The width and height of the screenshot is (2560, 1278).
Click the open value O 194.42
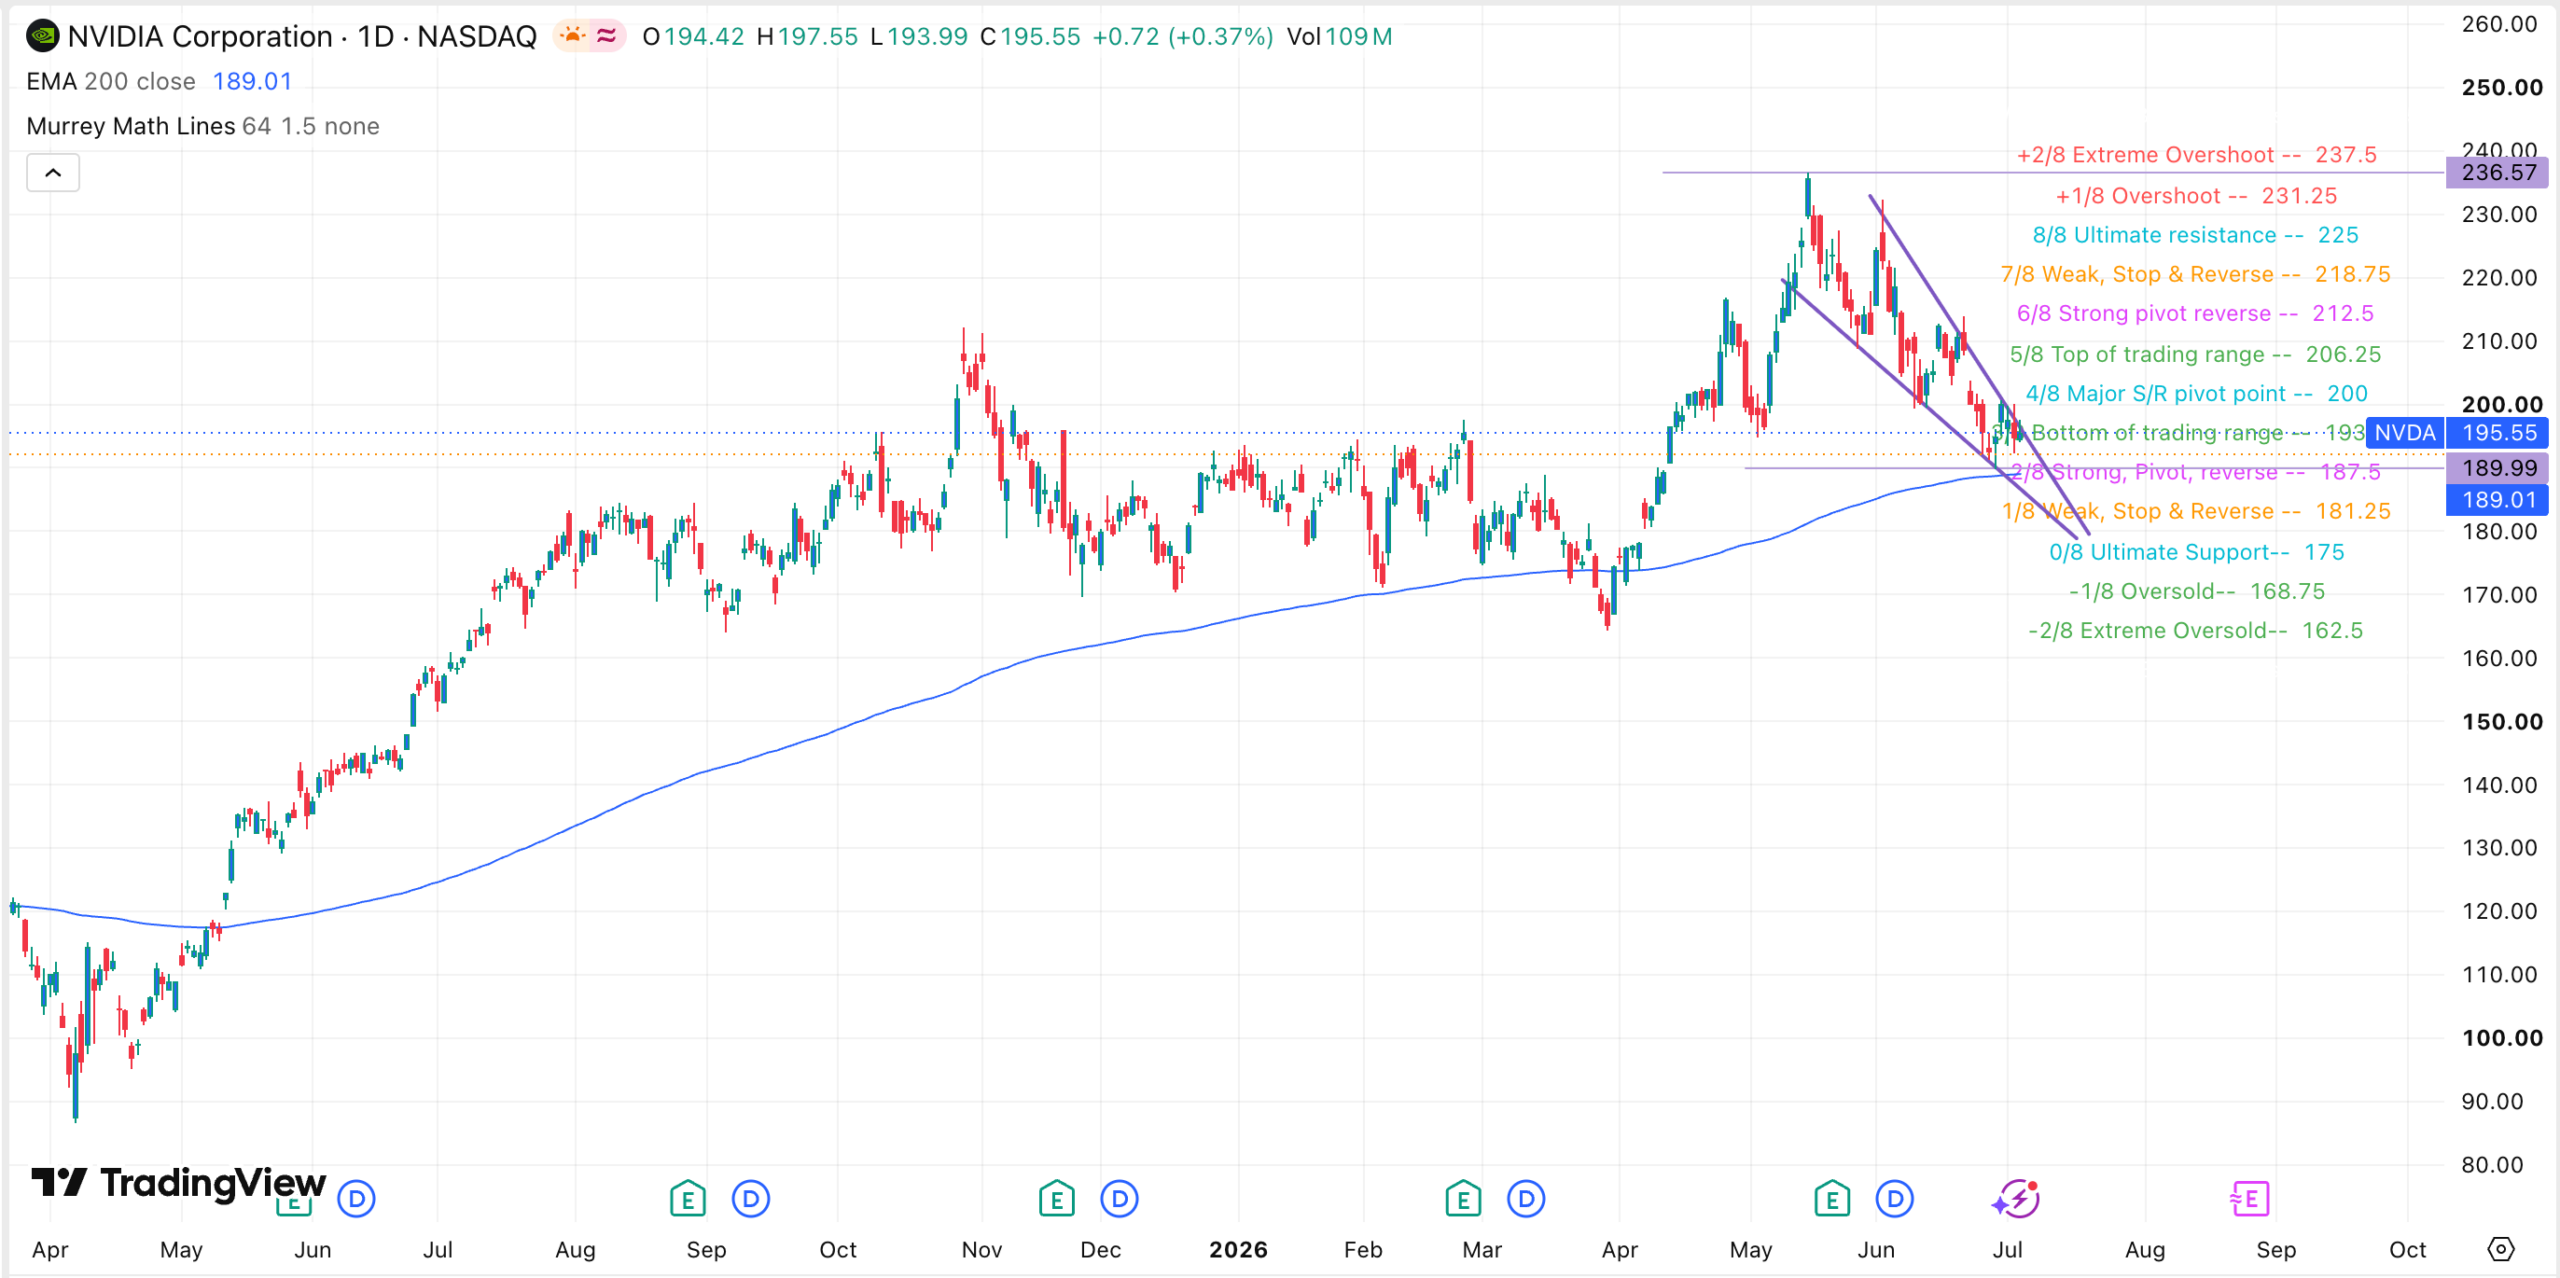pos(693,37)
